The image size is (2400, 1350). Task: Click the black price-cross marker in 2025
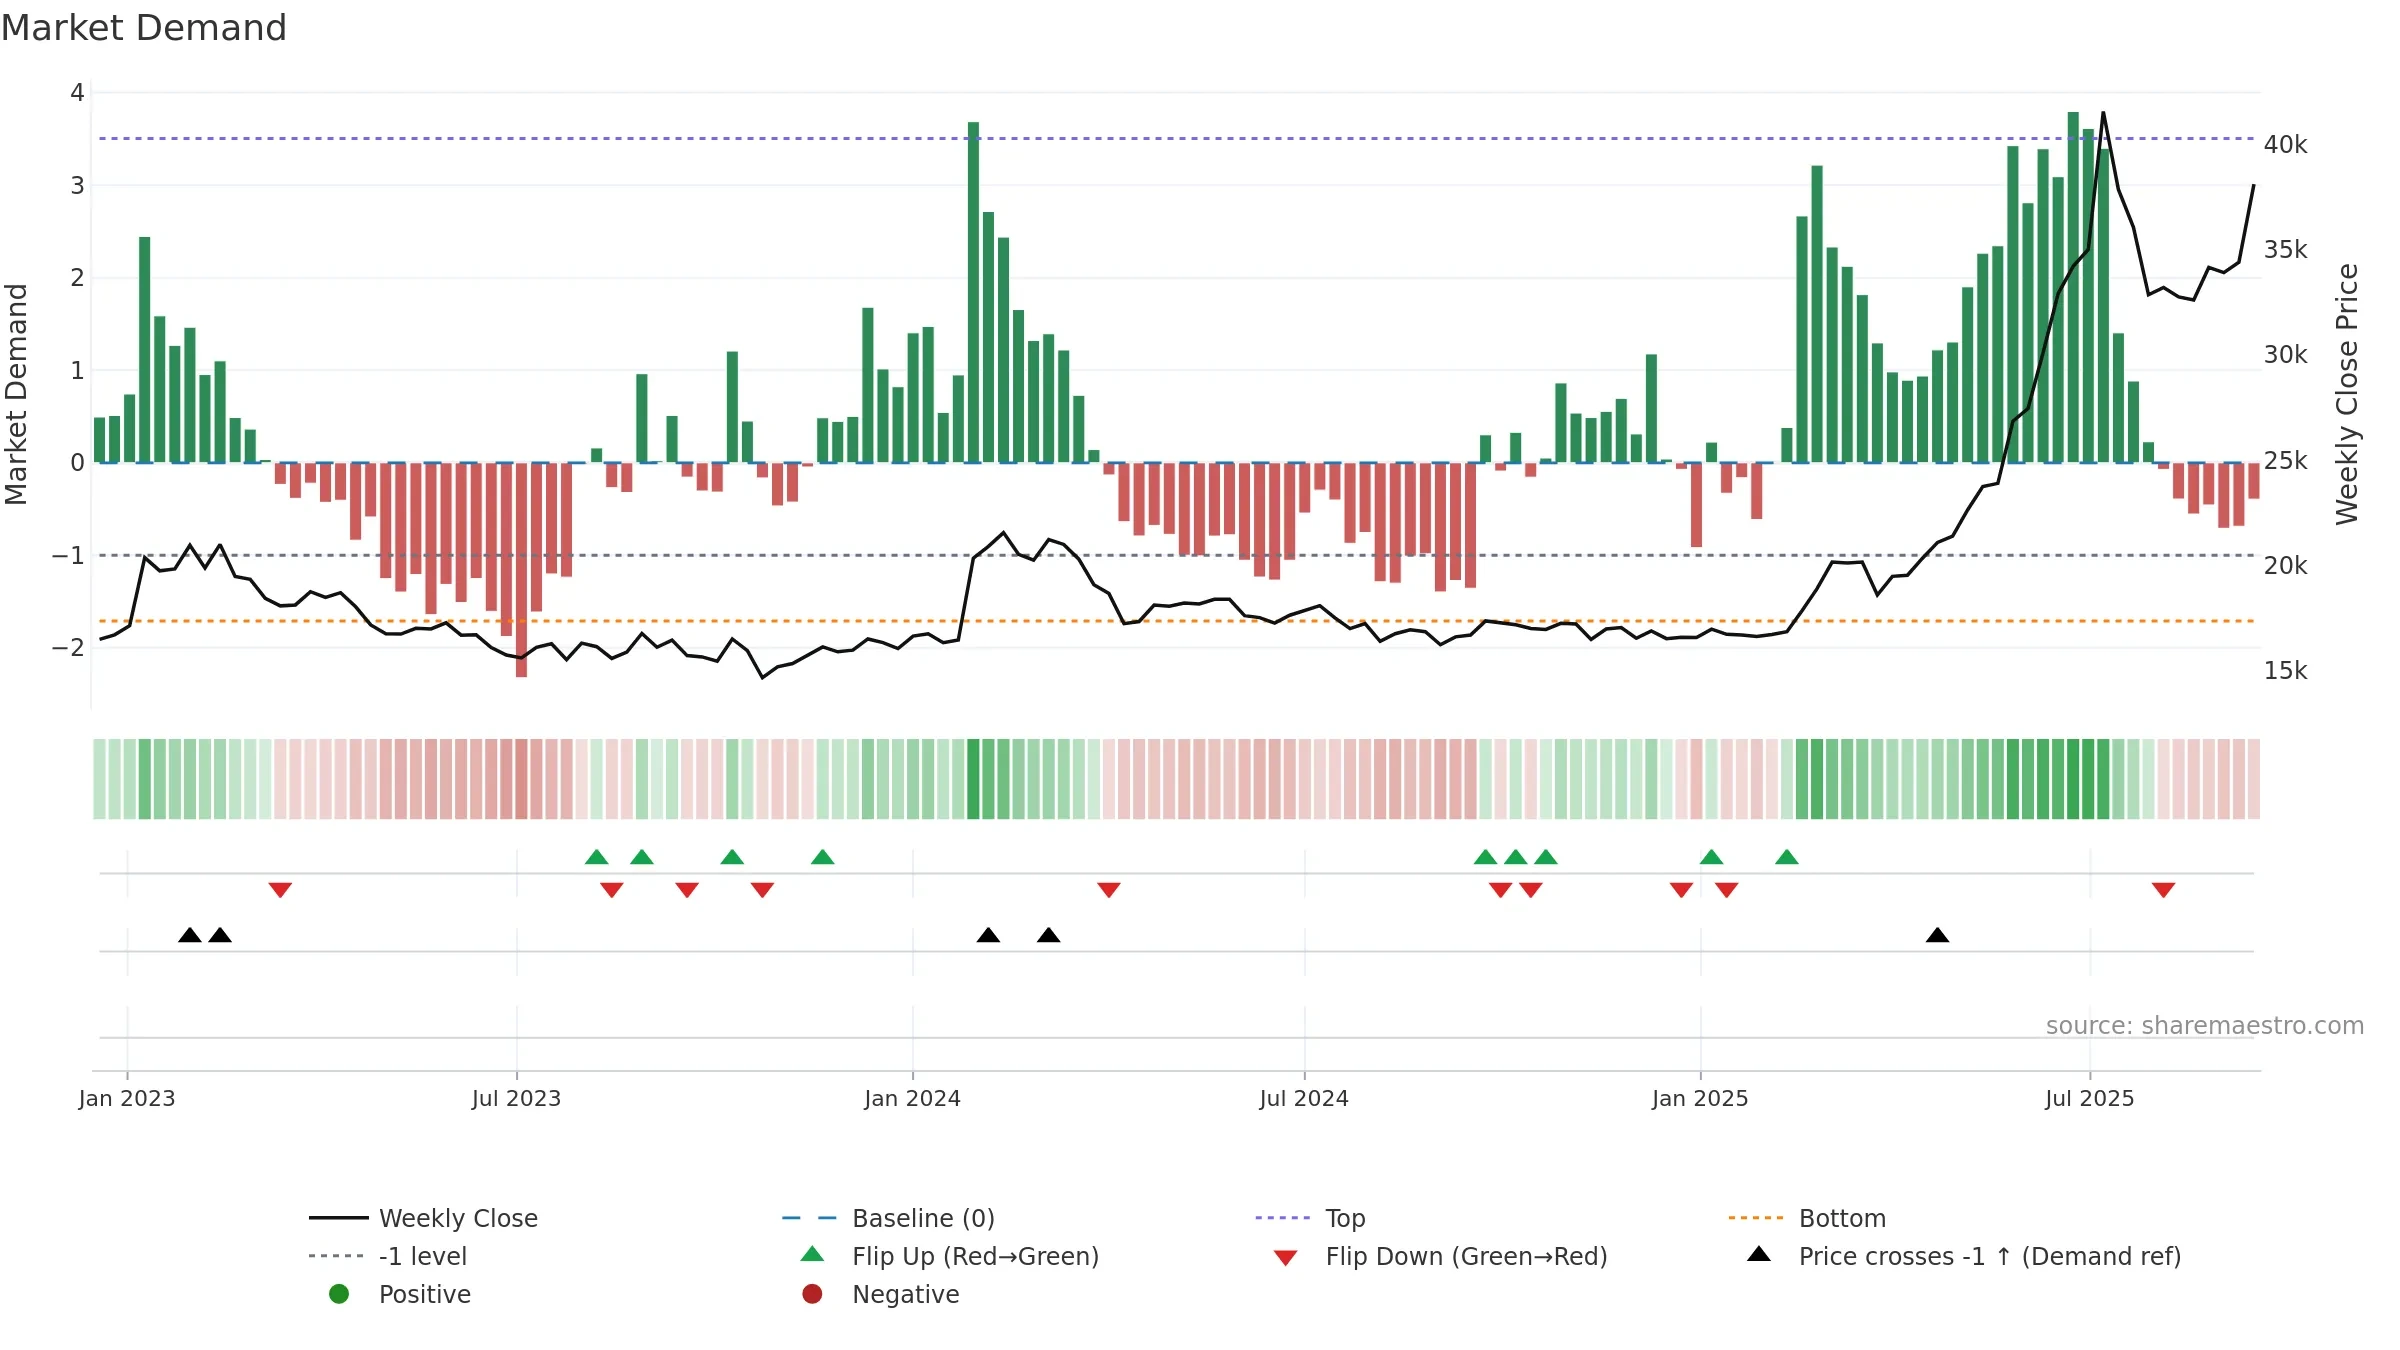point(1937,935)
